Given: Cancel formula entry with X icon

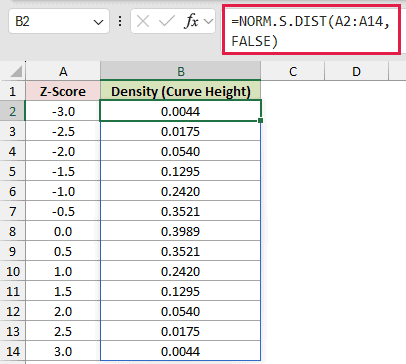Looking at the screenshot, I should tap(143, 22).
